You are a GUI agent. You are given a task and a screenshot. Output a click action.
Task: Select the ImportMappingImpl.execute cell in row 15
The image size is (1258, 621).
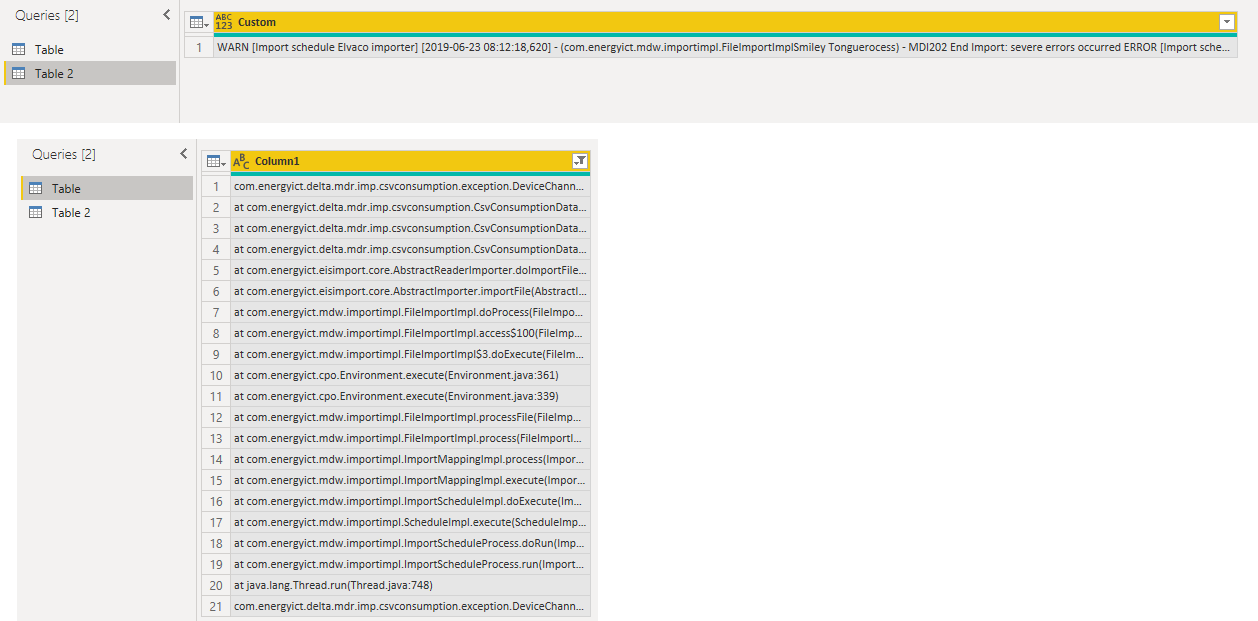pyautogui.click(x=410, y=480)
